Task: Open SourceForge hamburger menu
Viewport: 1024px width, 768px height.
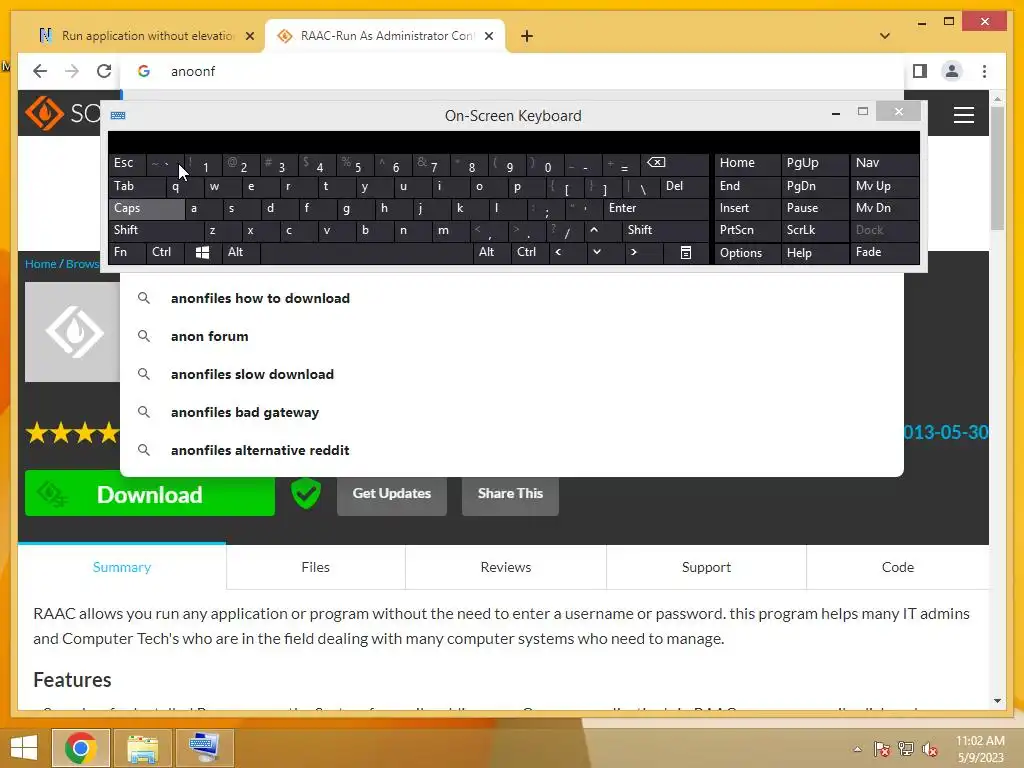Action: coord(964,115)
